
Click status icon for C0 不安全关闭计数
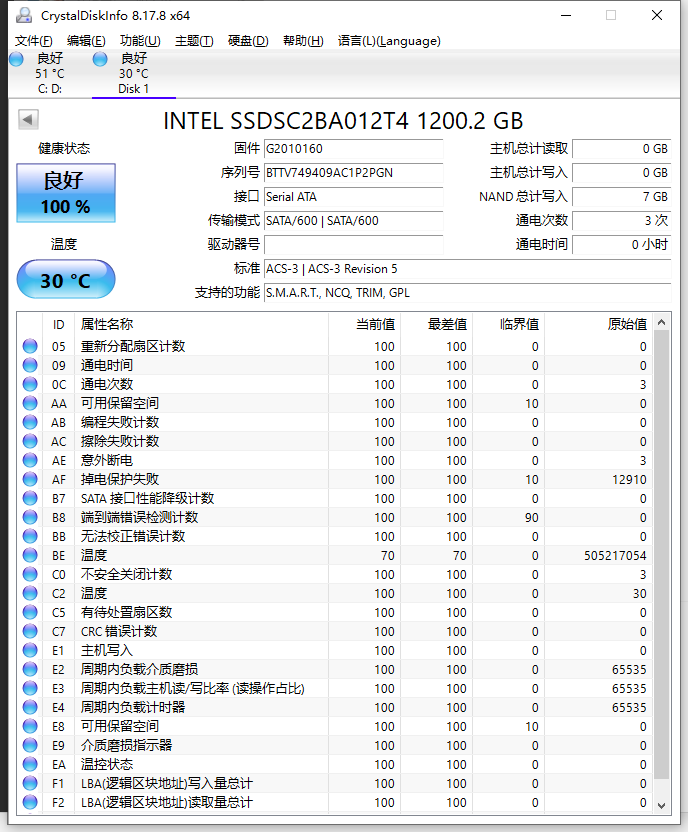30,575
